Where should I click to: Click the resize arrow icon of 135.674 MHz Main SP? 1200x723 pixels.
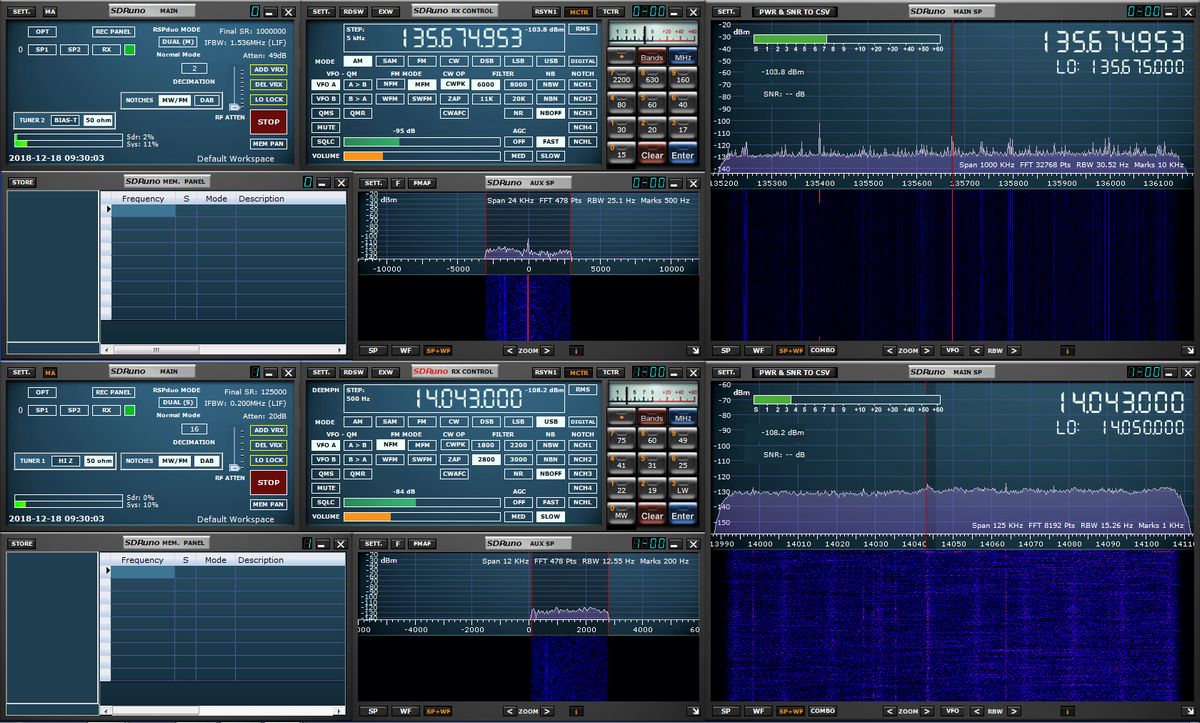coord(1190,351)
